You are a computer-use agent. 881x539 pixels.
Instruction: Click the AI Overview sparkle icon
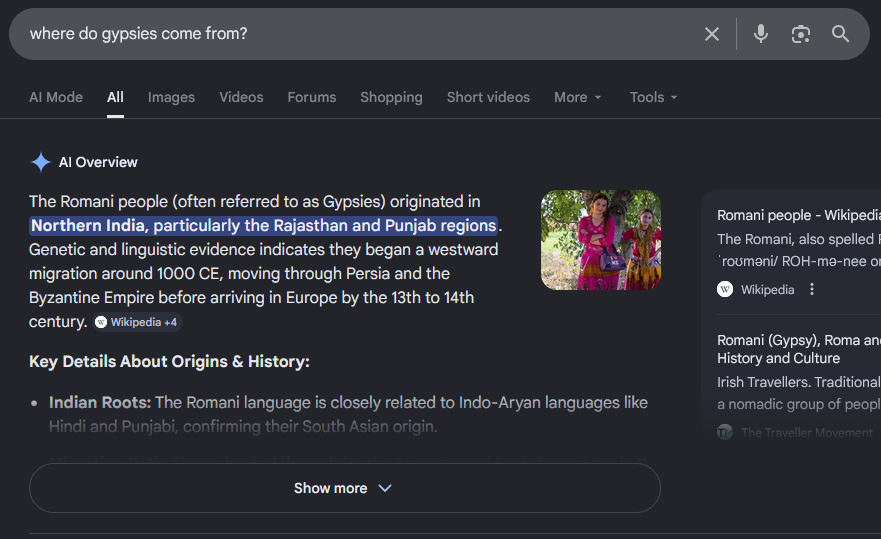coord(40,162)
